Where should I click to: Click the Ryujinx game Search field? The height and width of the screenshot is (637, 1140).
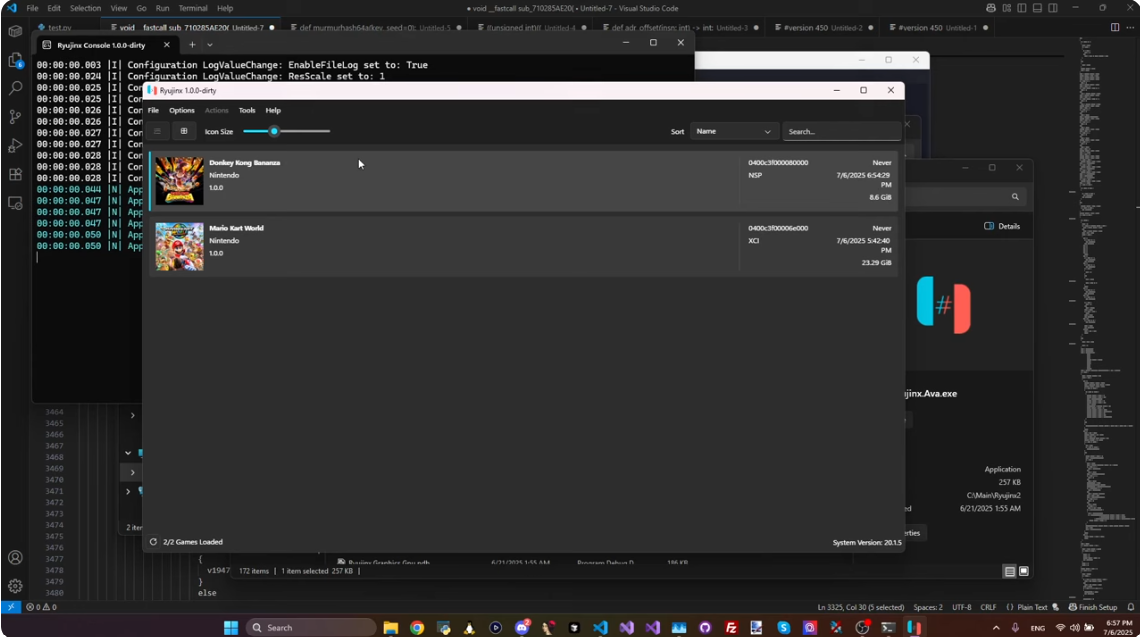click(840, 131)
